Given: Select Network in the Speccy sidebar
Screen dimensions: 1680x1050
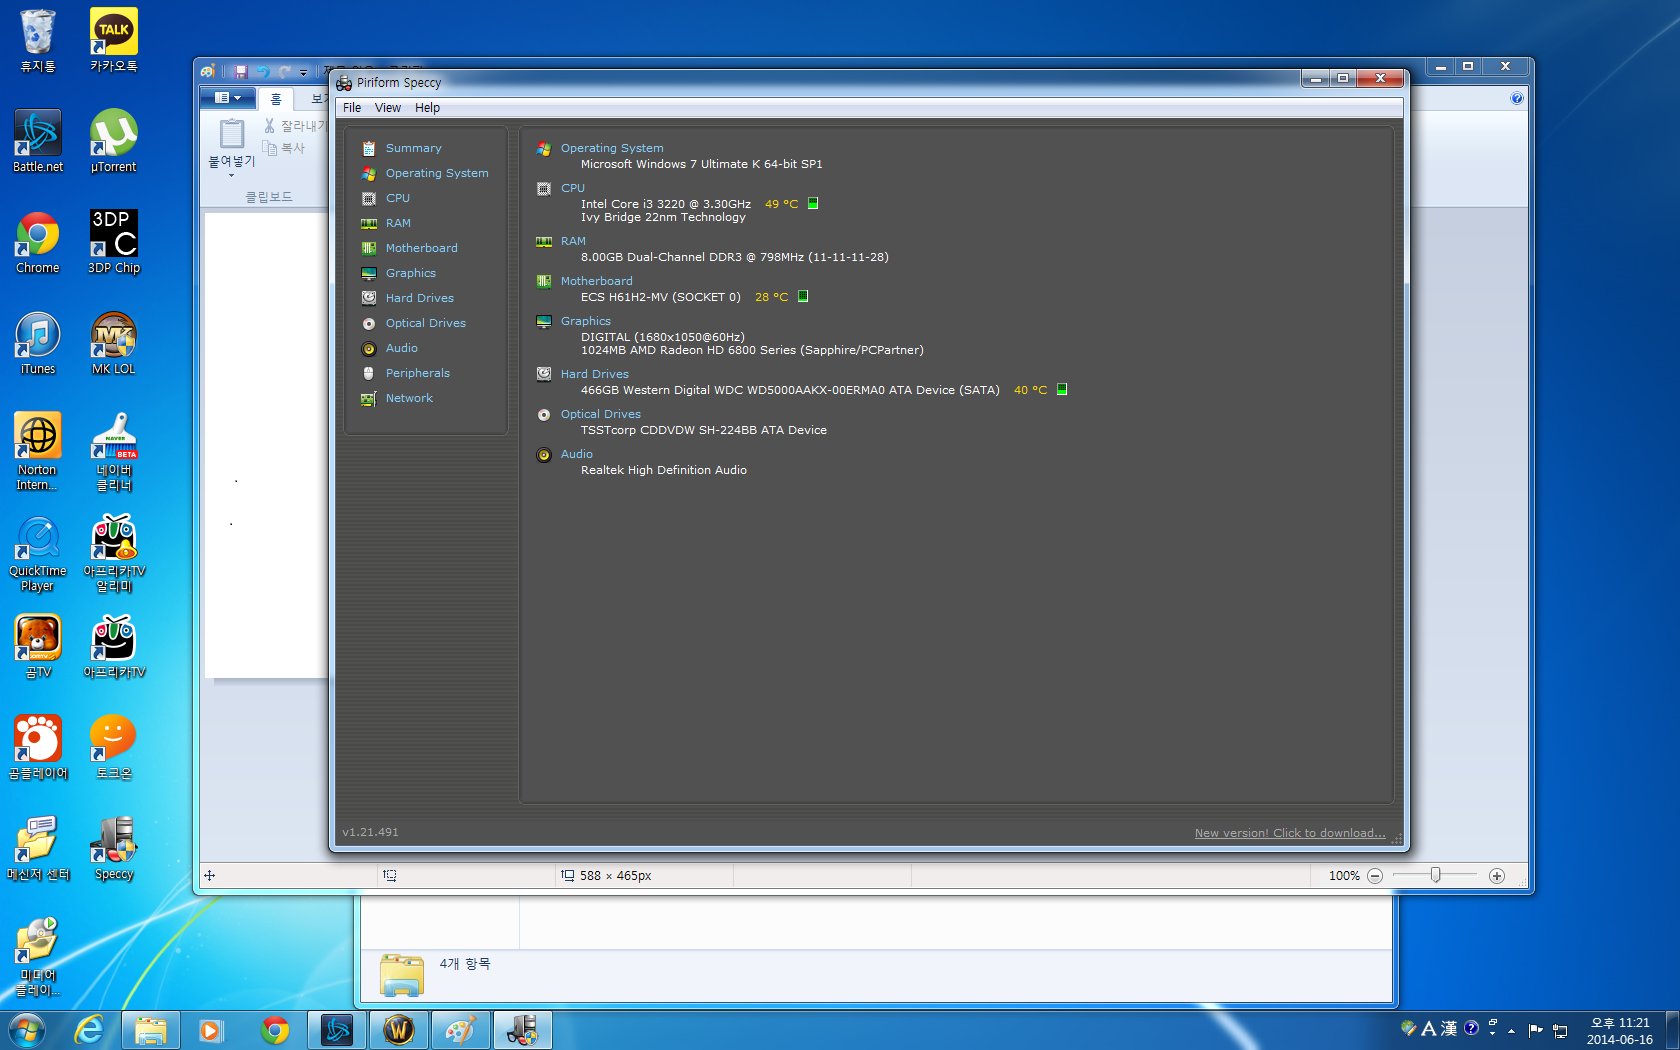Looking at the screenshot, I should [x=409, y=398].
